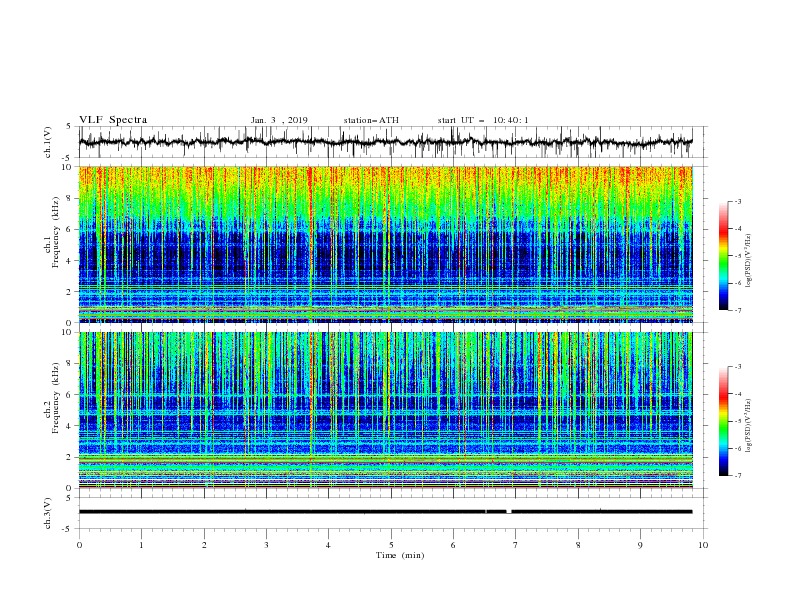The width and height of the screenshot is (792, 612).
Task: Click the ch.2 spectrogram panel
Action: [x=386, y=410]
